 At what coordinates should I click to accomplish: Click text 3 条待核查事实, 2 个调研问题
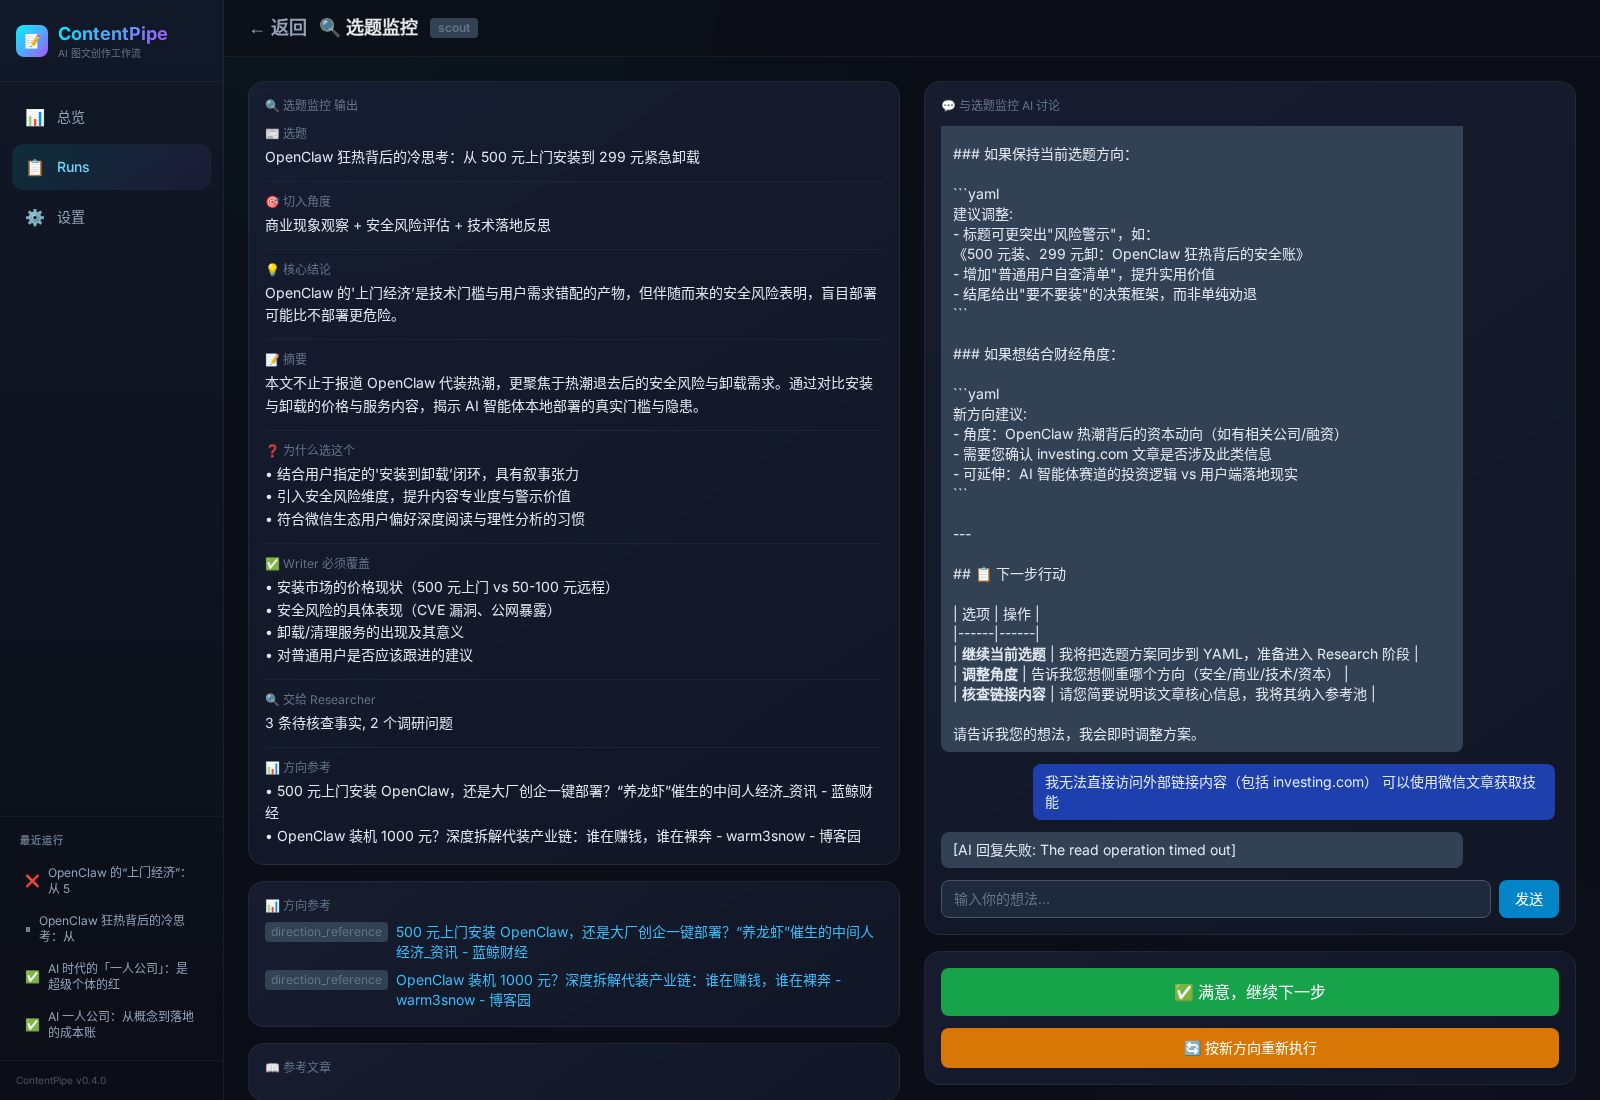pos(359,723)
